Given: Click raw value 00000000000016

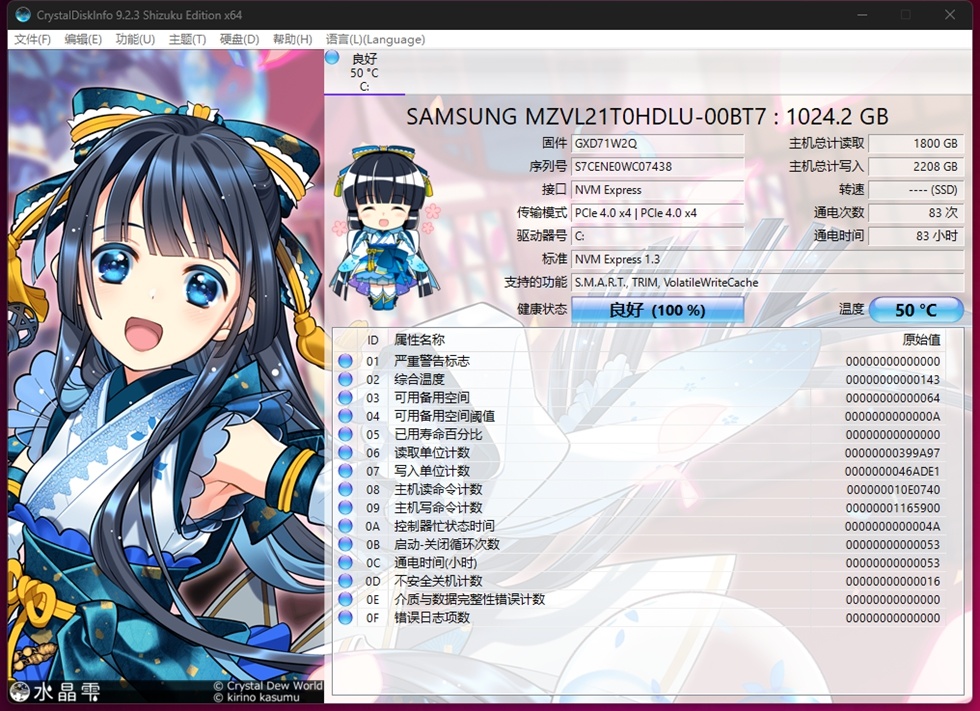Looking at the screenshot, I should [892, 581].
